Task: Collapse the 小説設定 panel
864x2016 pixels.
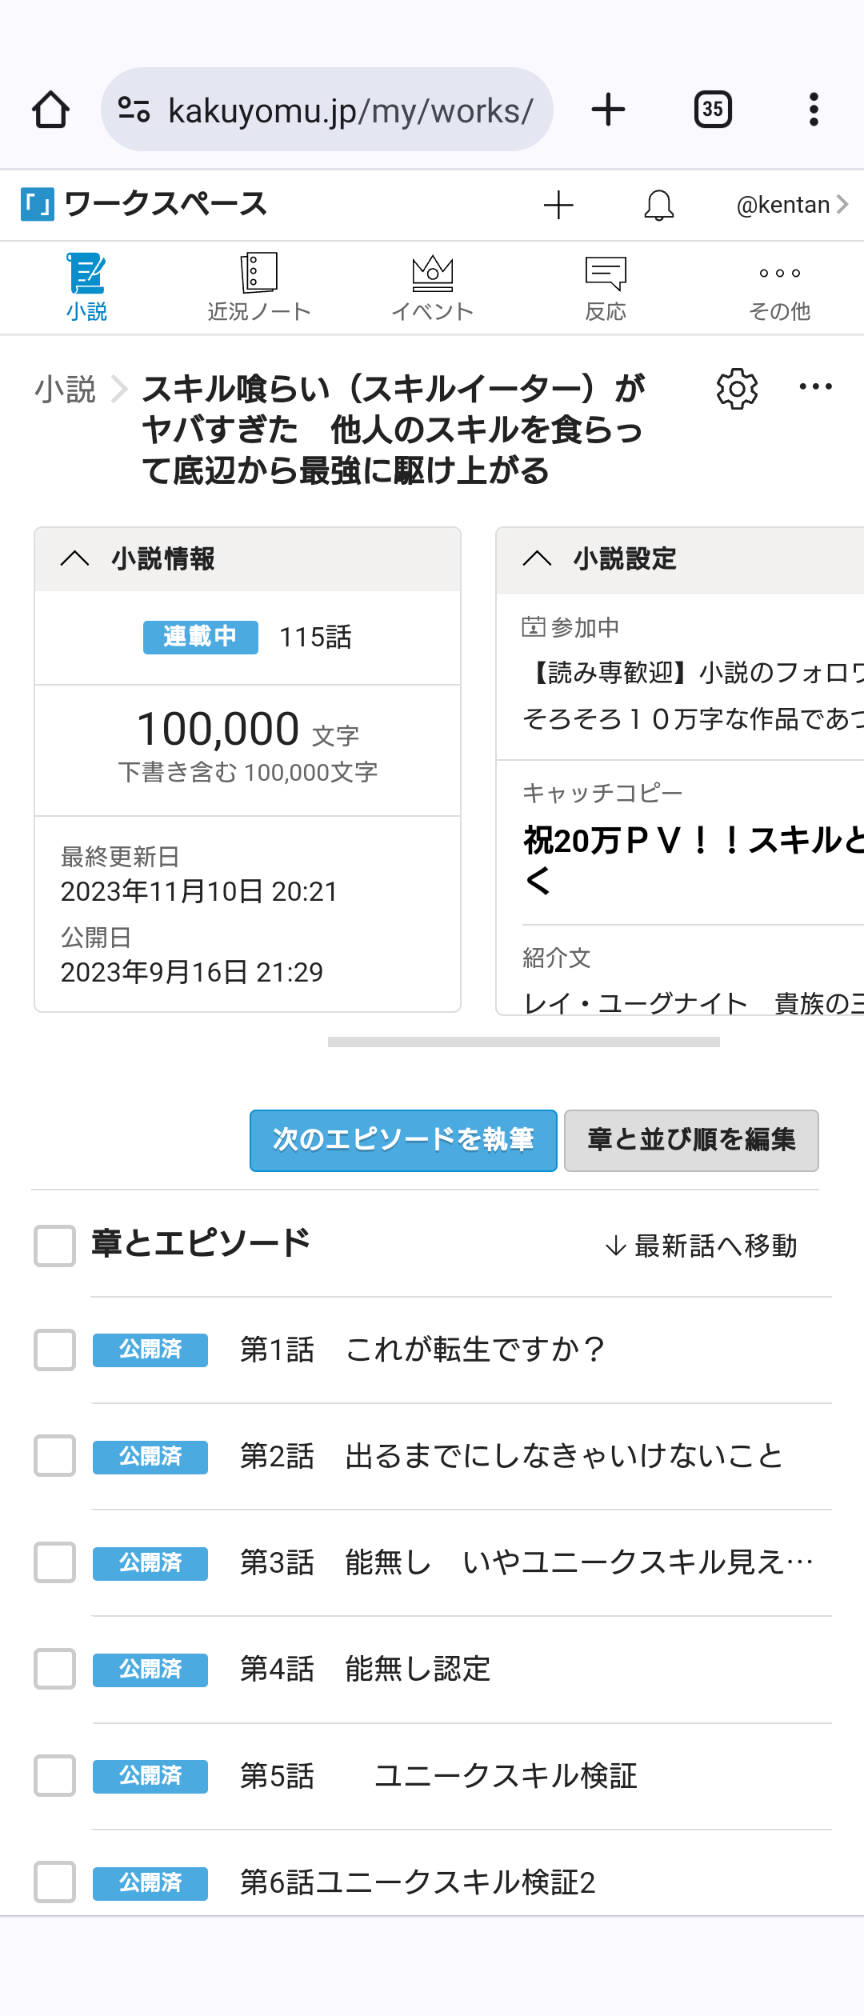Action: (538, 559)
